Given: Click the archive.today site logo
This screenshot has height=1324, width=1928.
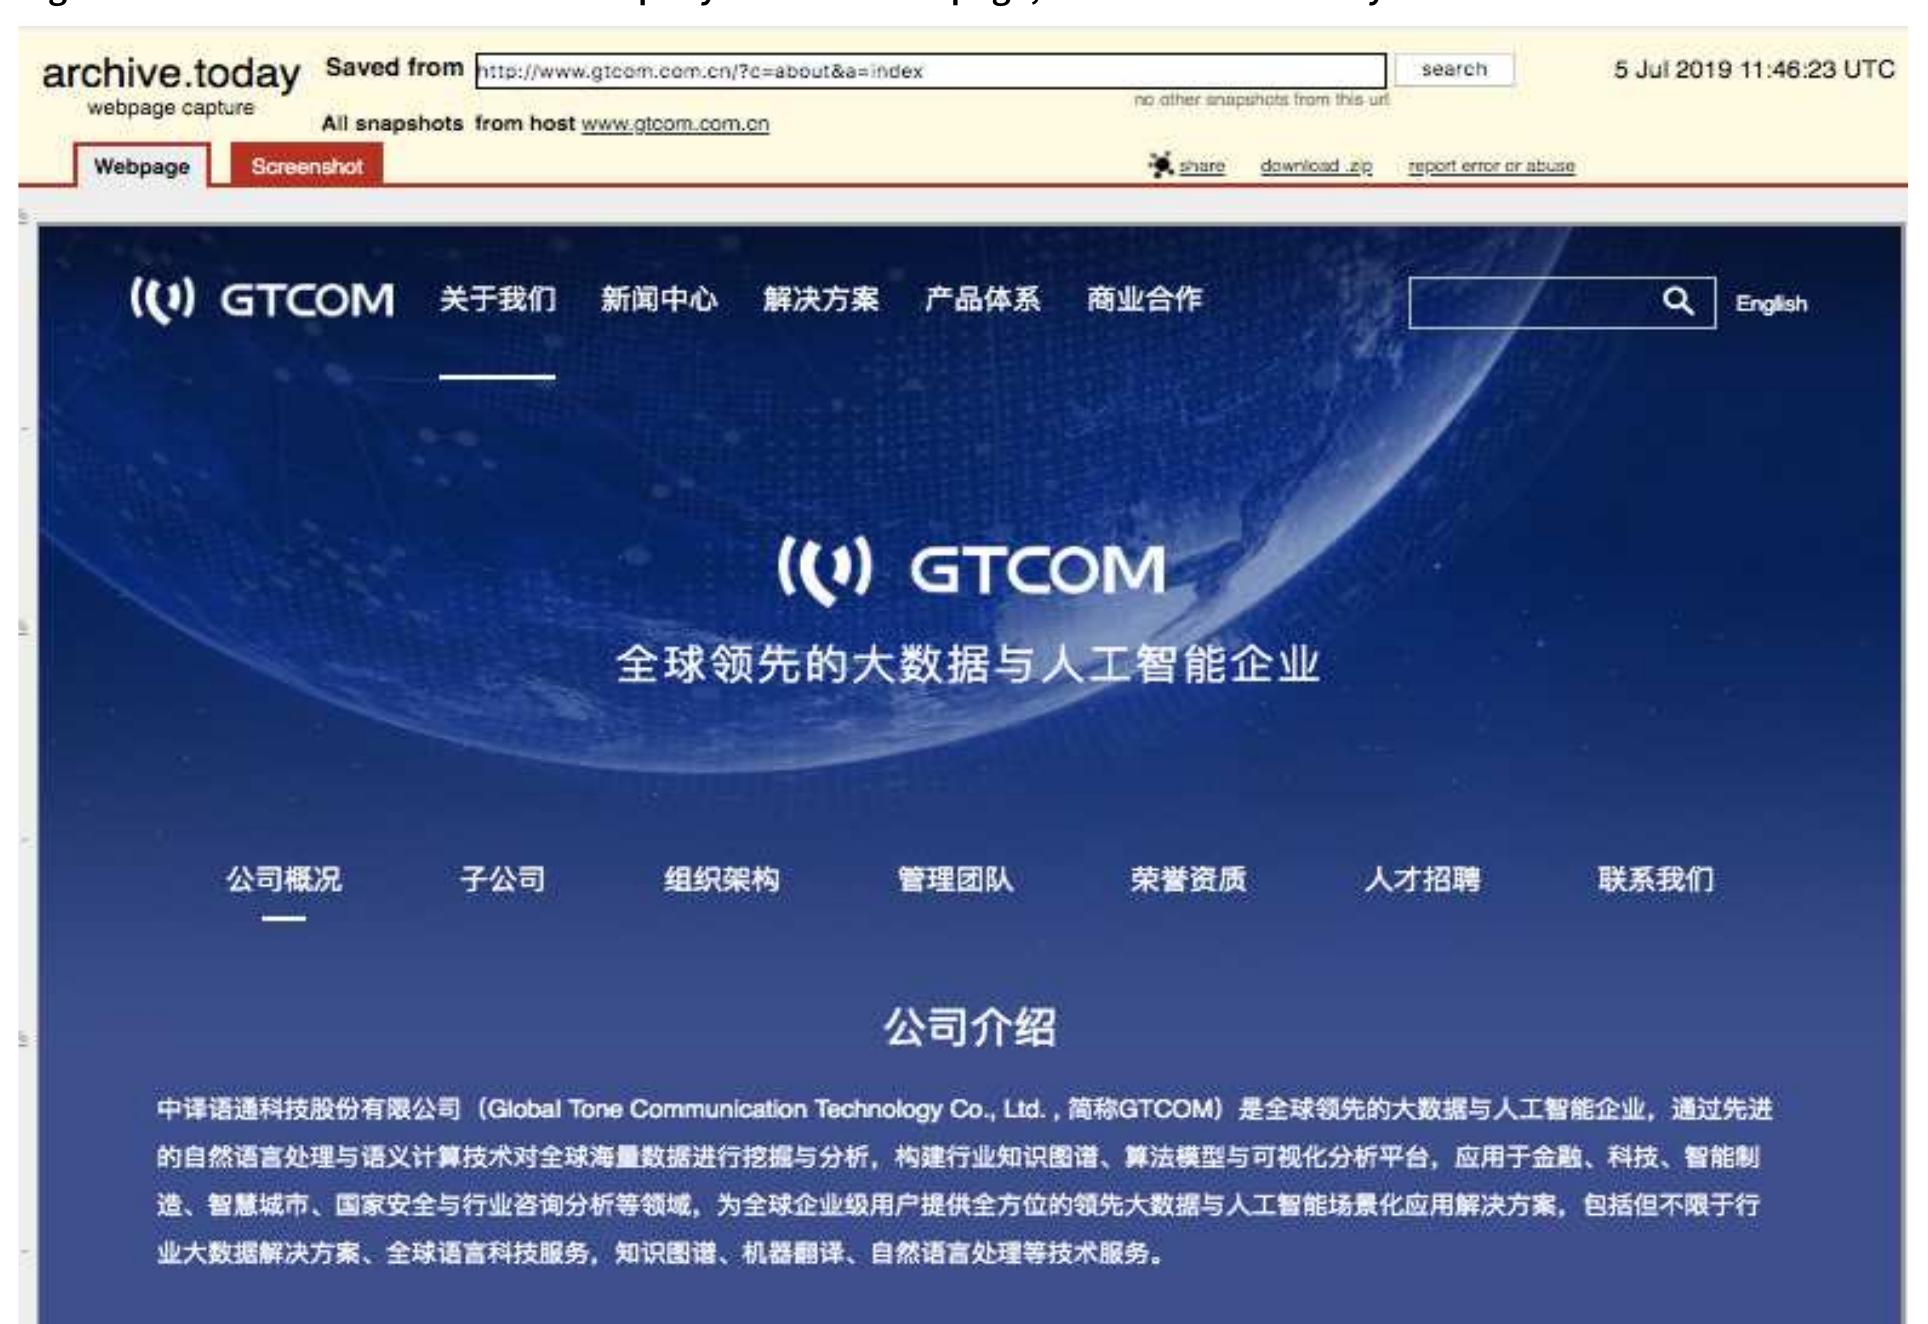Looking at the screenshot, I should 170,74.
